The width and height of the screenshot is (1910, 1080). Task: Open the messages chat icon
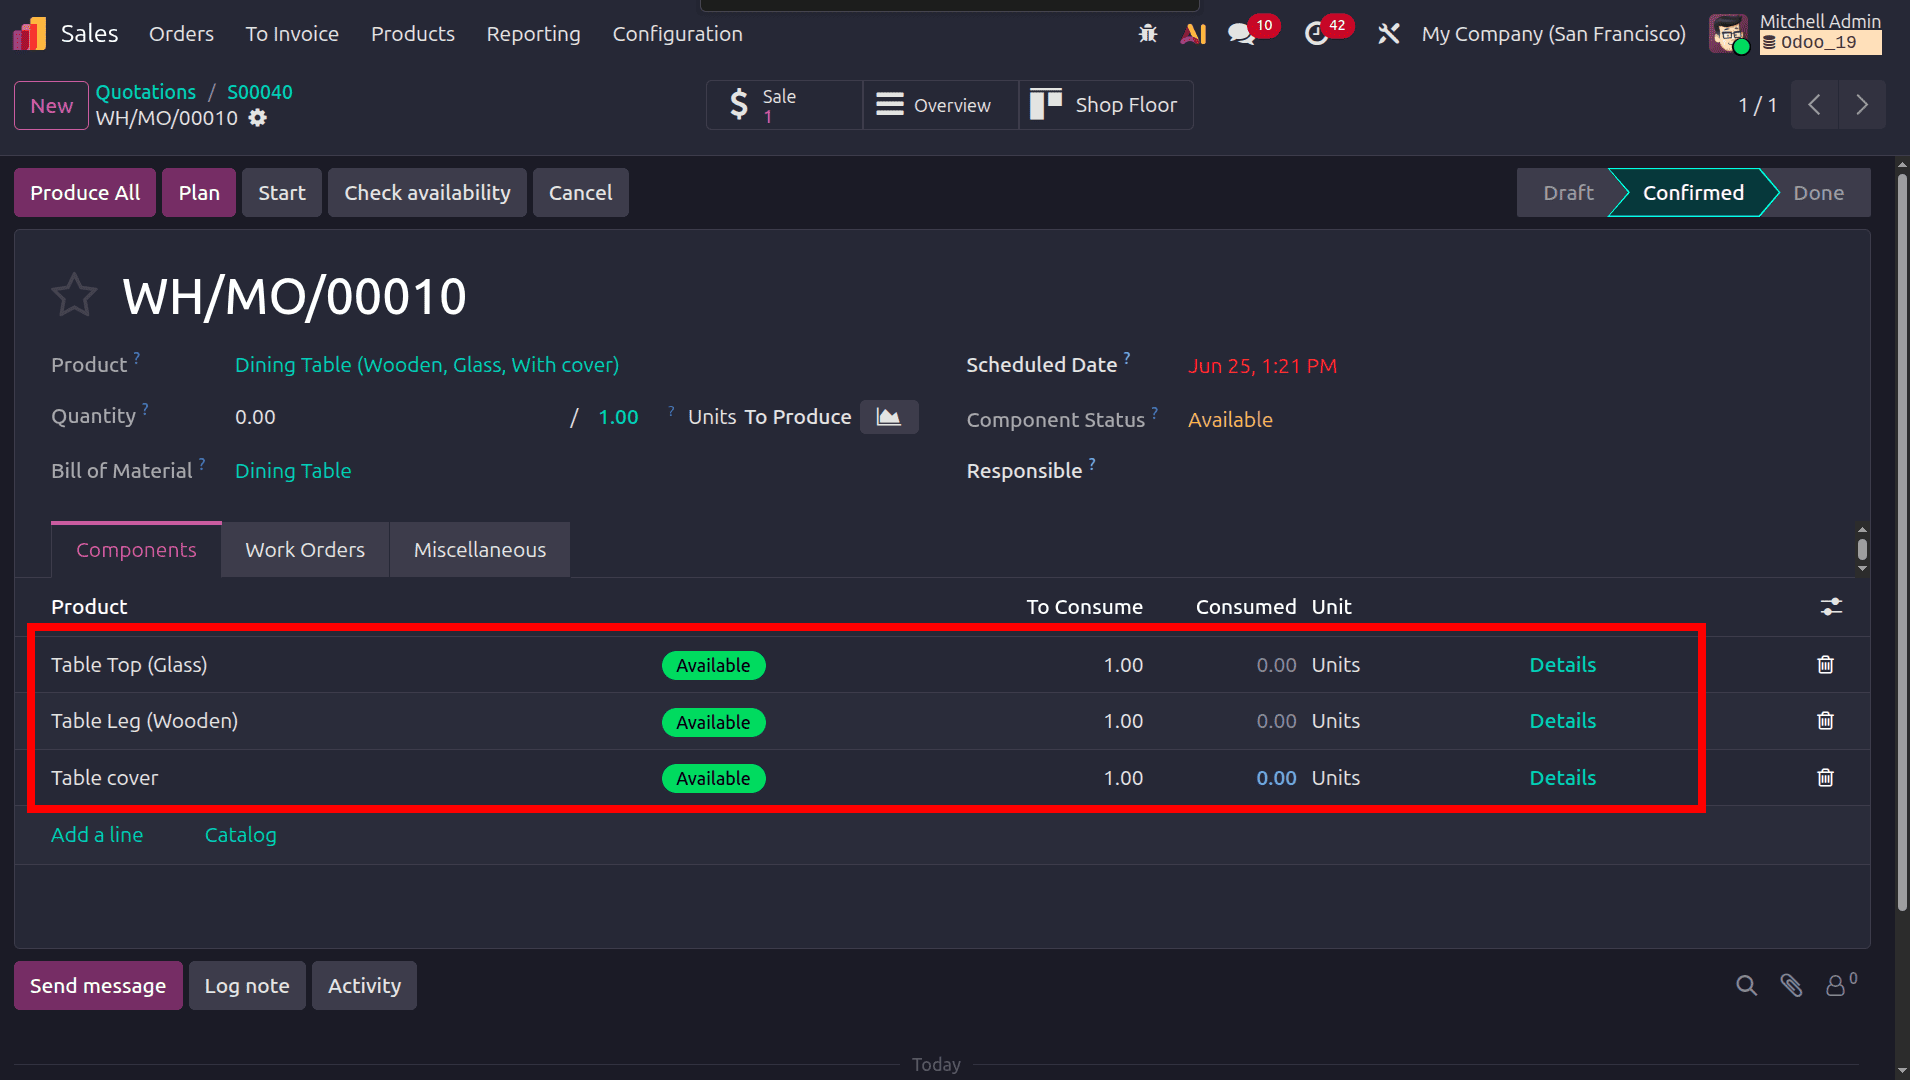click(x=1241, y=34)
